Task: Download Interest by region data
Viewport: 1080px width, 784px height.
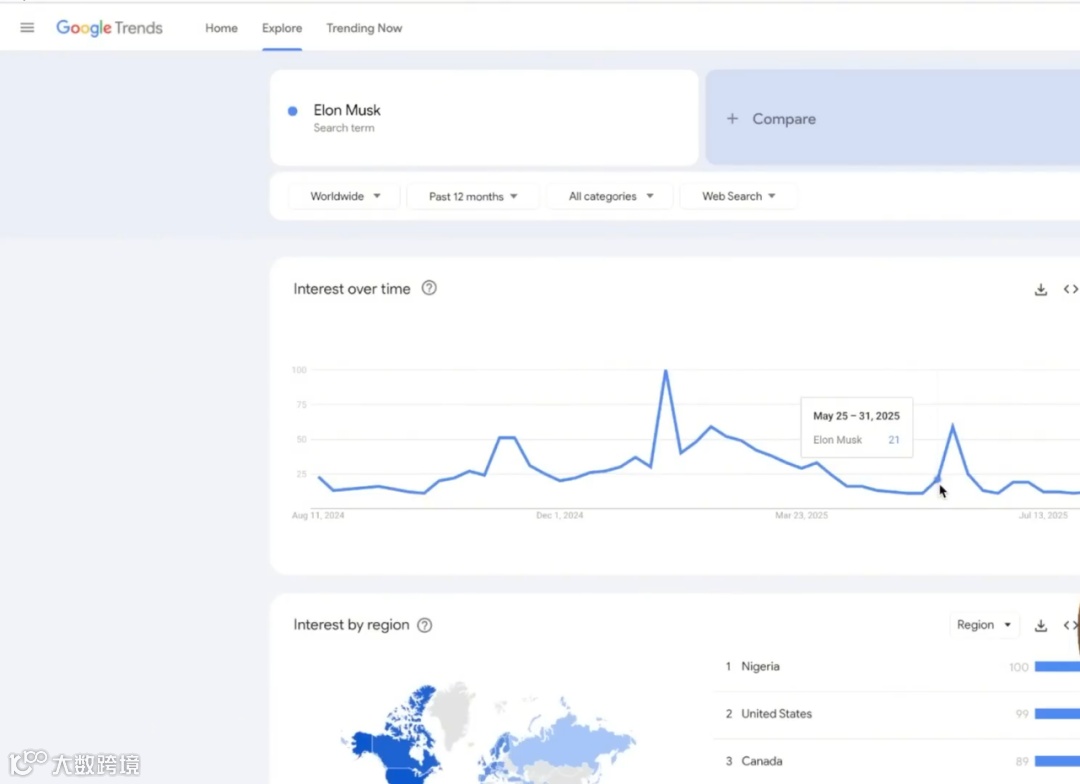Action: click(1040, 625)
